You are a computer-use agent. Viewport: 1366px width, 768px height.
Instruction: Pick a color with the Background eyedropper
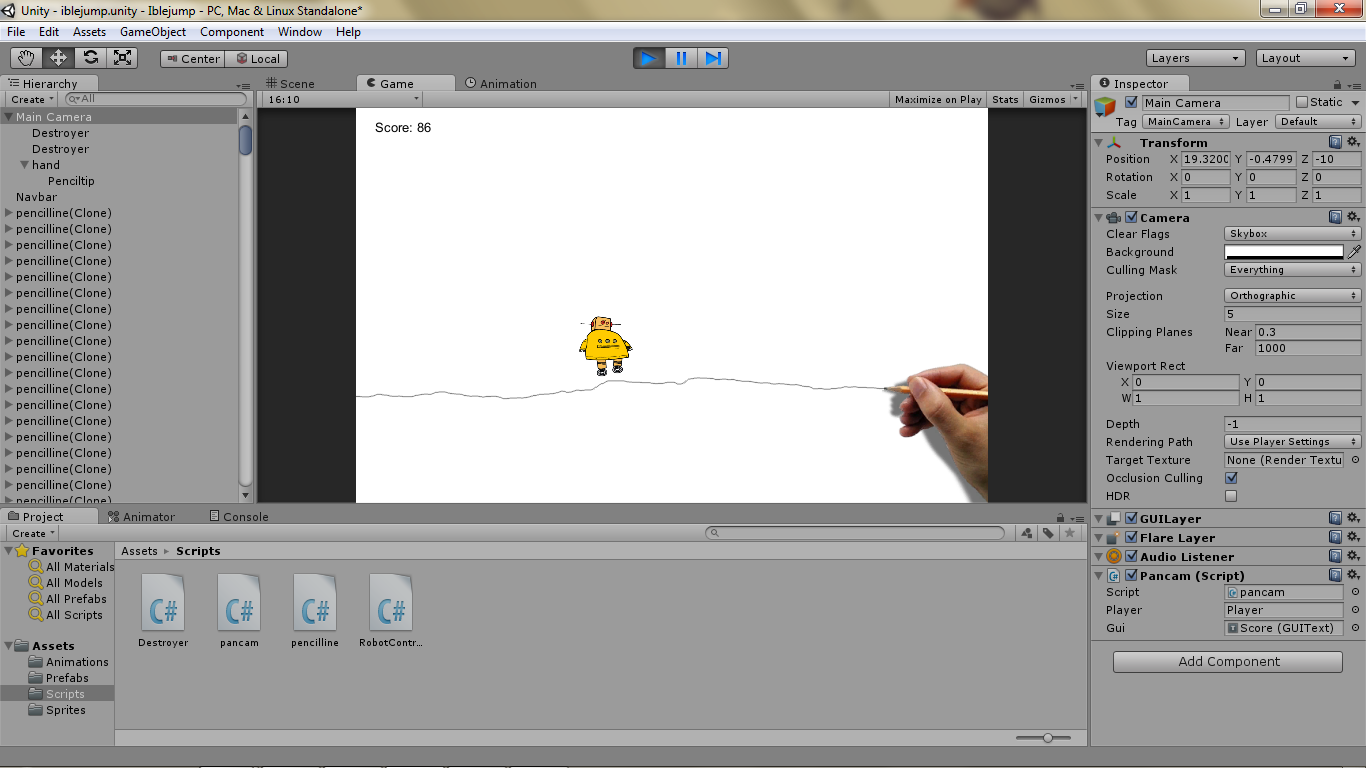[1354, 252]
